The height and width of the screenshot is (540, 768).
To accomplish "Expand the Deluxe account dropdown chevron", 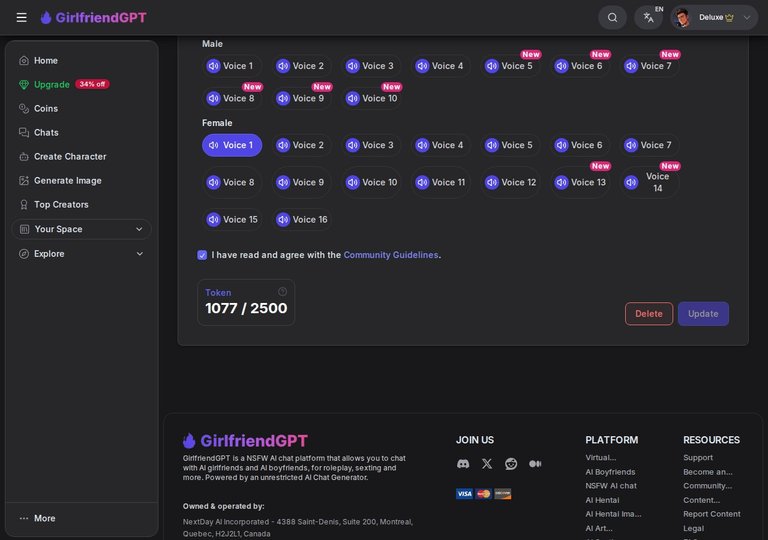I will tap(747, 18).
